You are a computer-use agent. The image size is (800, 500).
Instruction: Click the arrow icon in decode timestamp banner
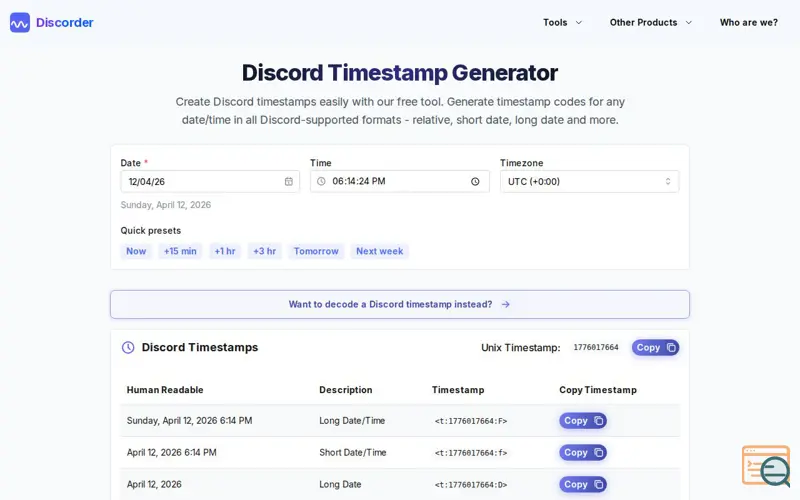pyautogui.click(x=506, y=305)
